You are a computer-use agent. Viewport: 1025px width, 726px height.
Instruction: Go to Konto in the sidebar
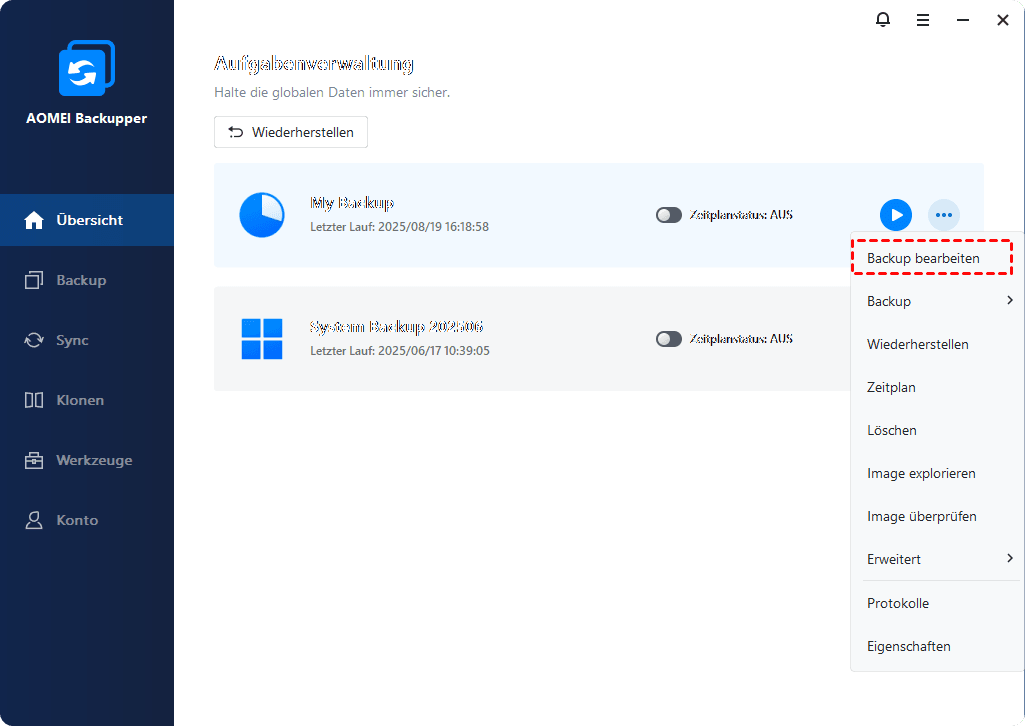[77, 520]
